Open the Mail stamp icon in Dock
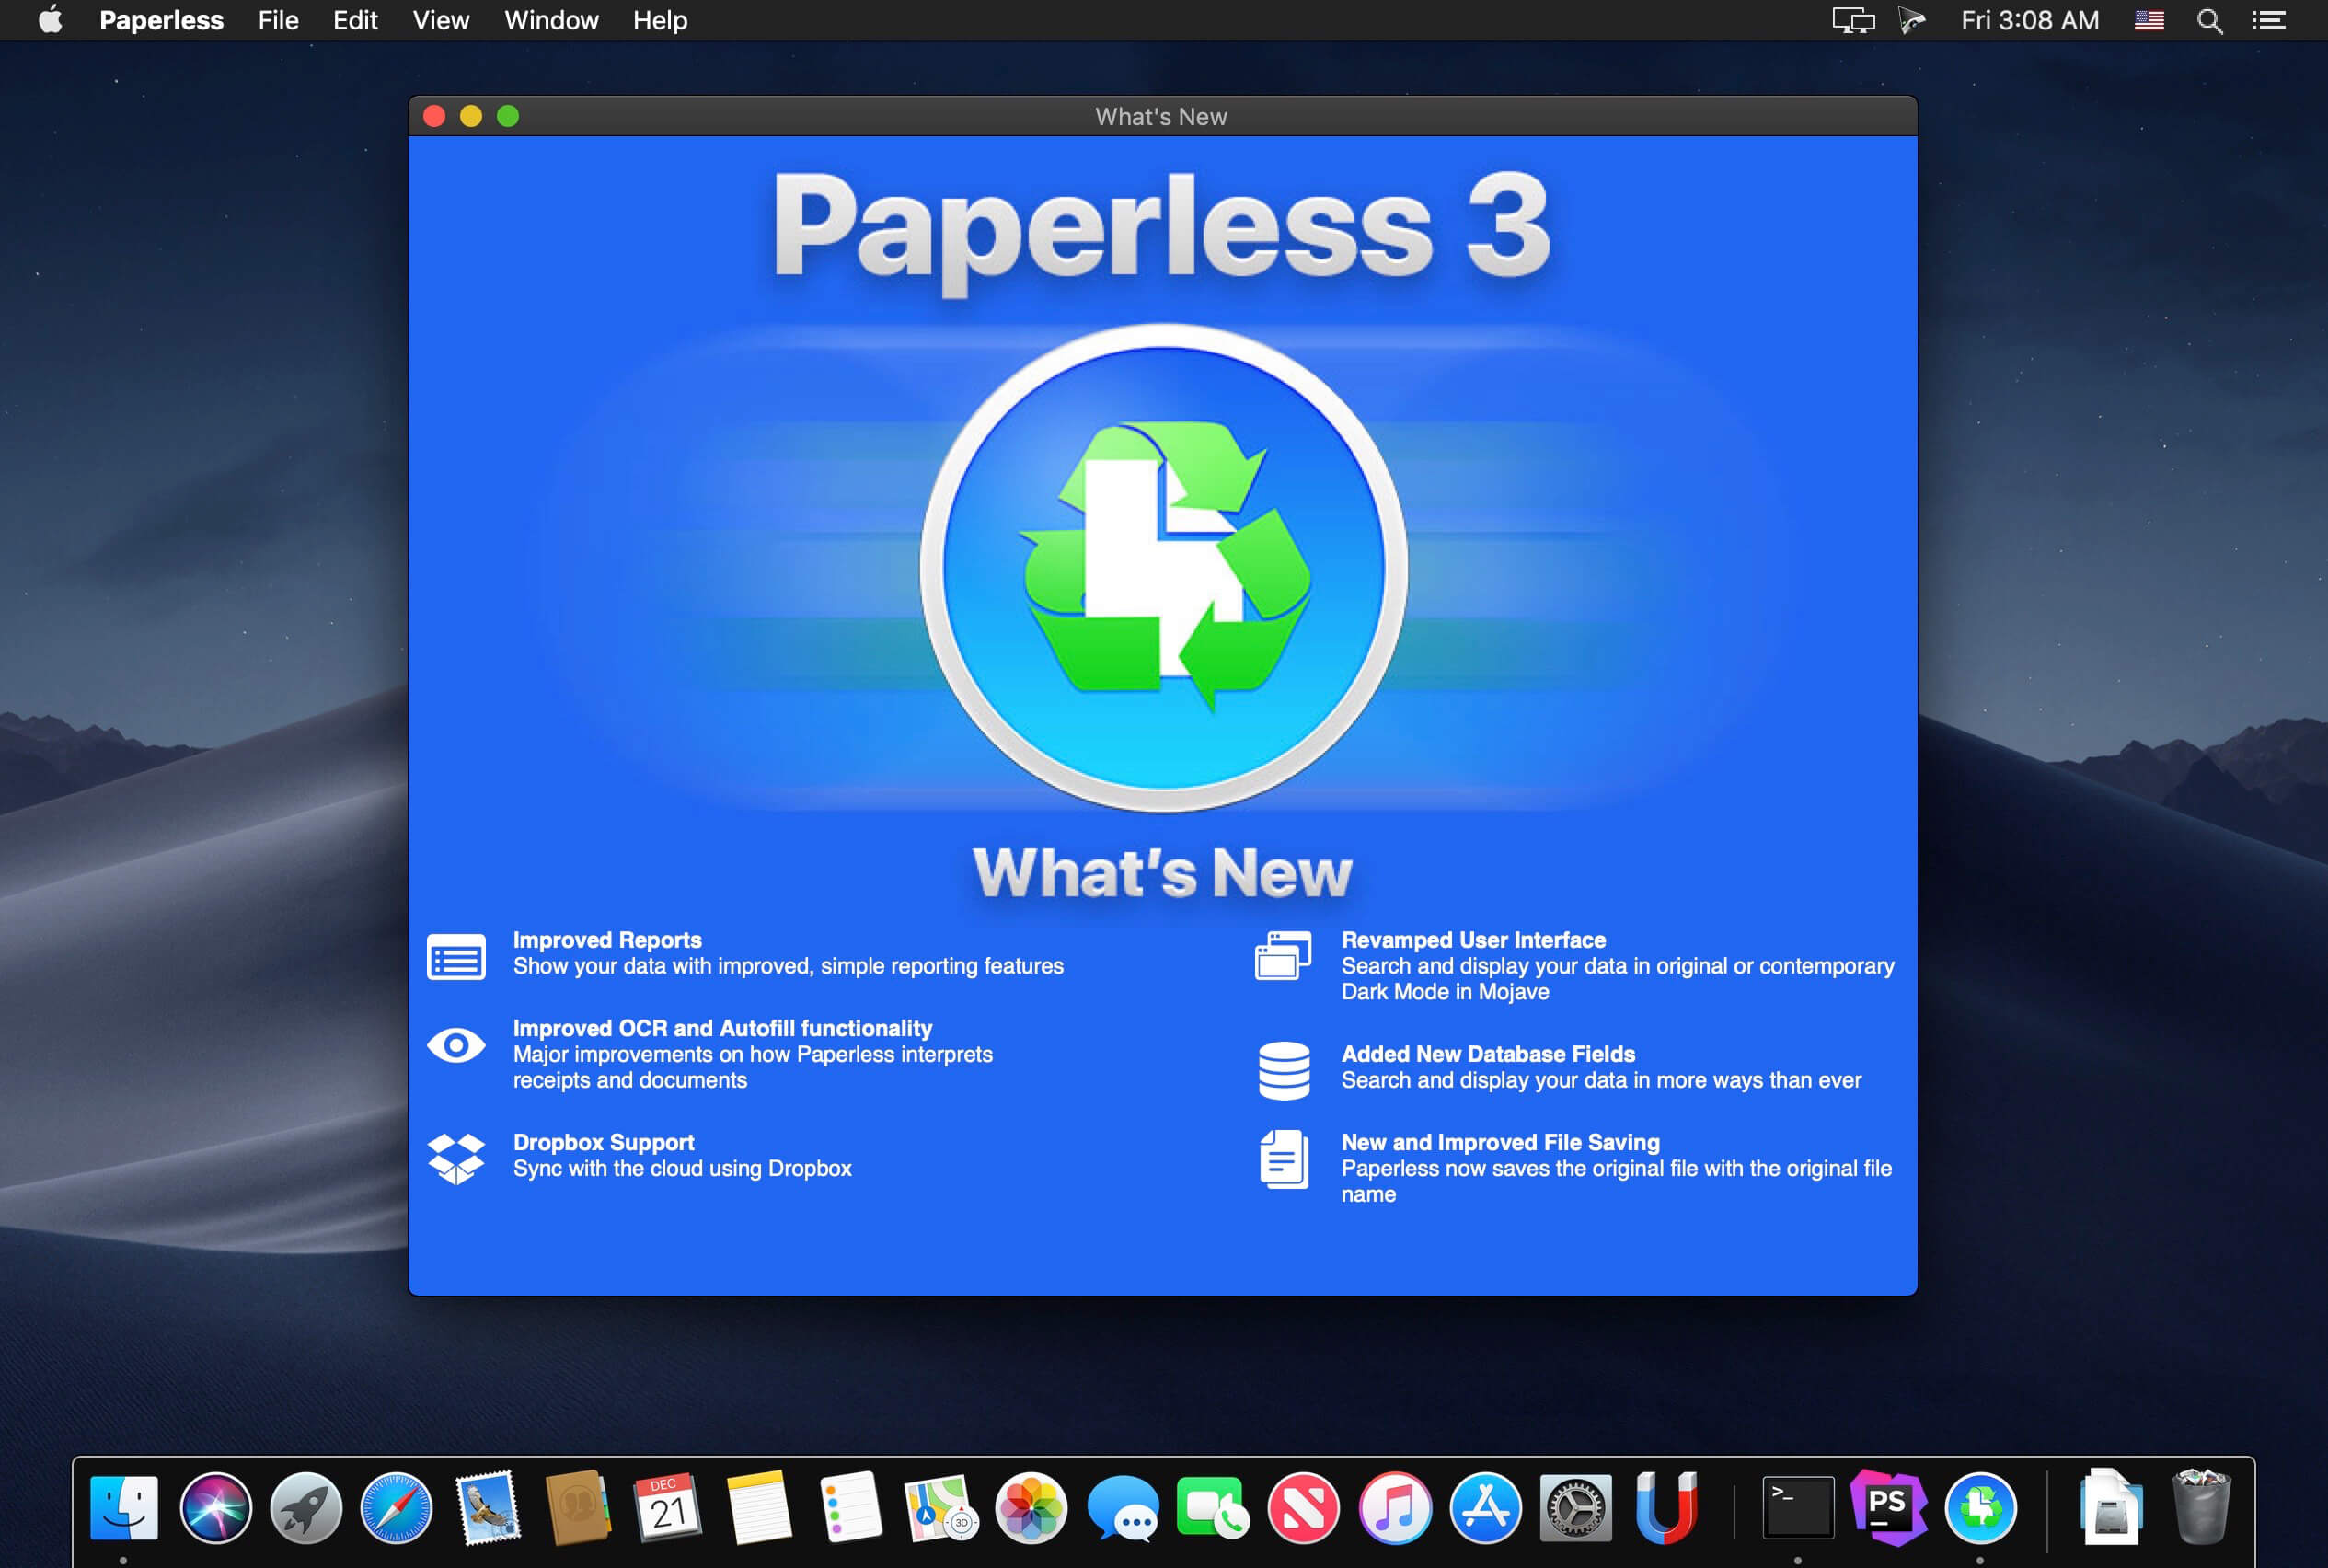Screen dimensions: 2328x1568 487,1507
